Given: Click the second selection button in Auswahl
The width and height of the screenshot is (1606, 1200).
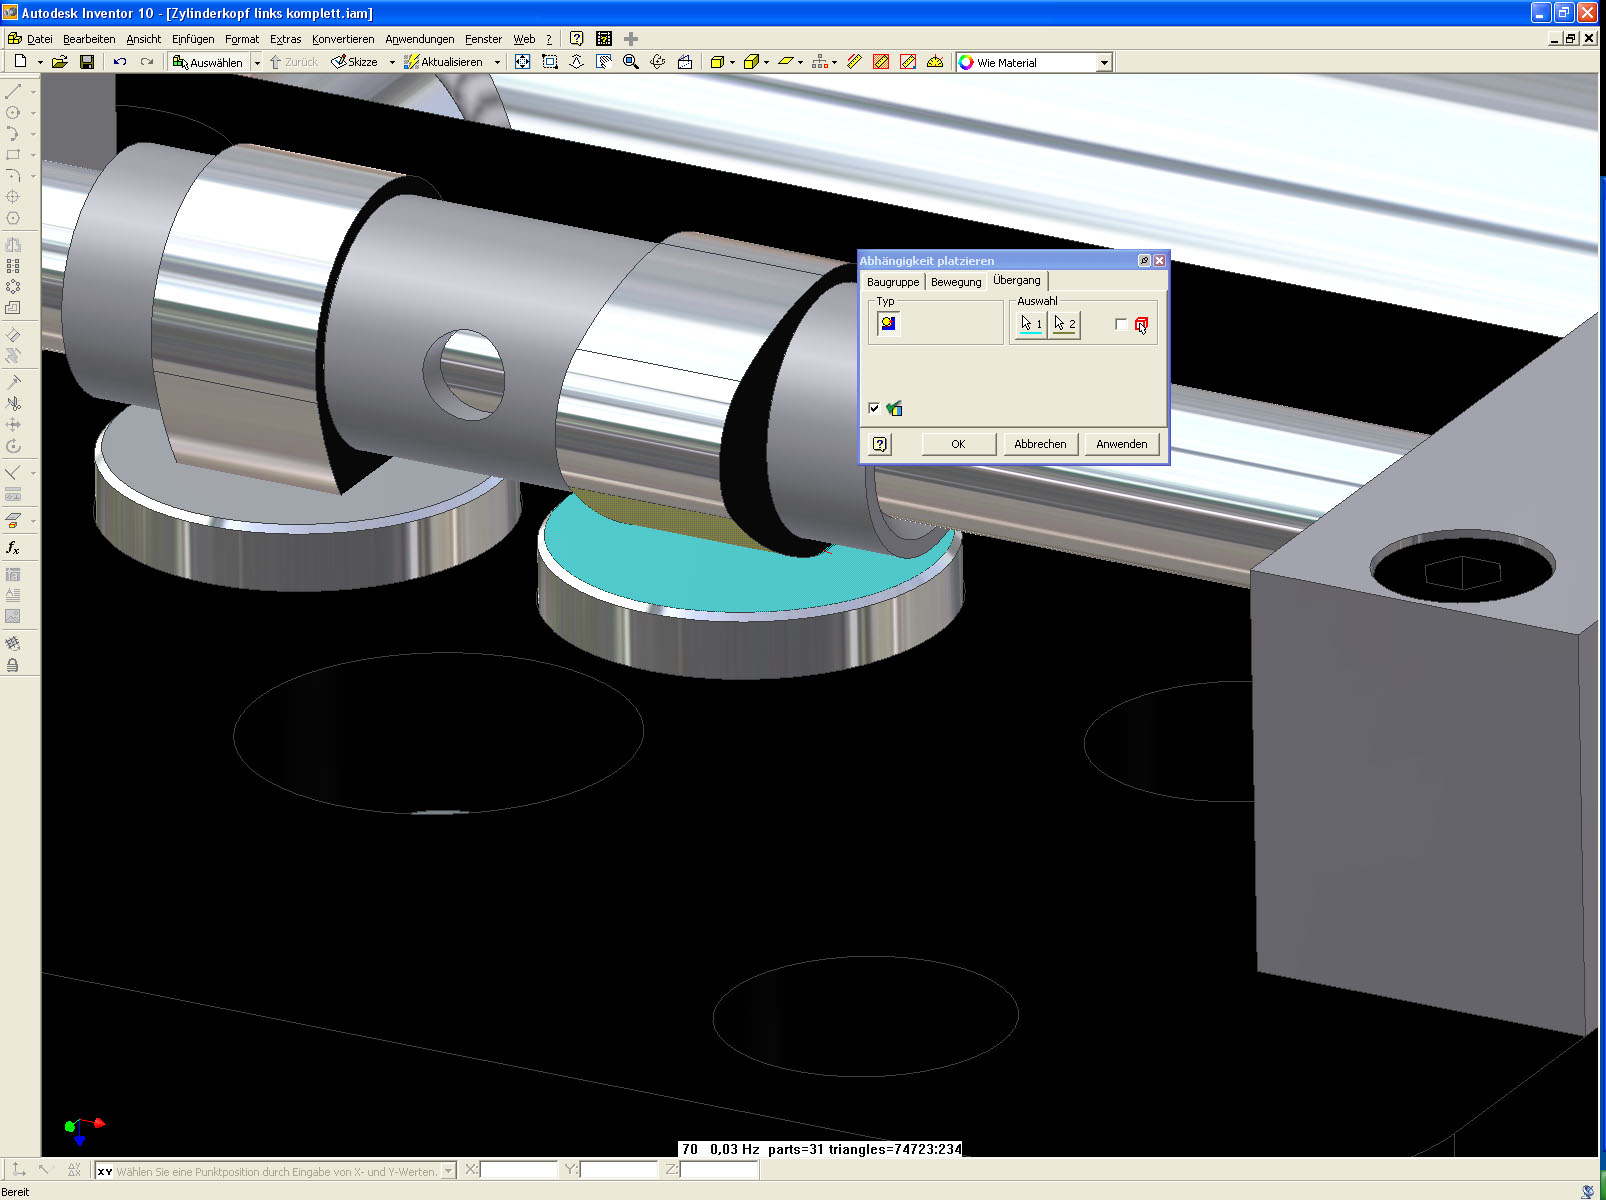Looking at the screenshot, I should click(x=1065, y=324).
